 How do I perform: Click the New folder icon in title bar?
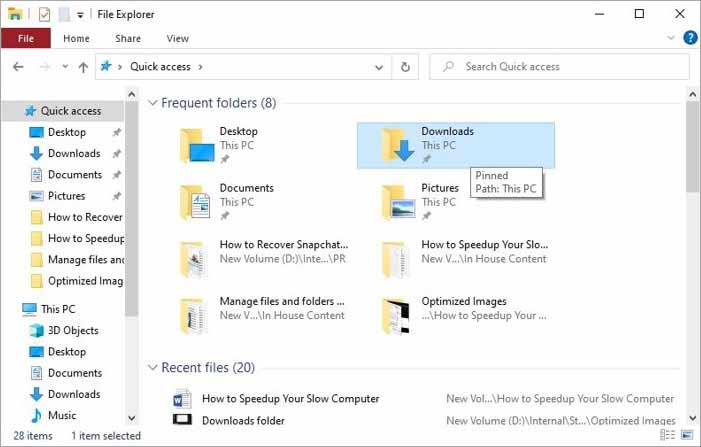(64, 14)
